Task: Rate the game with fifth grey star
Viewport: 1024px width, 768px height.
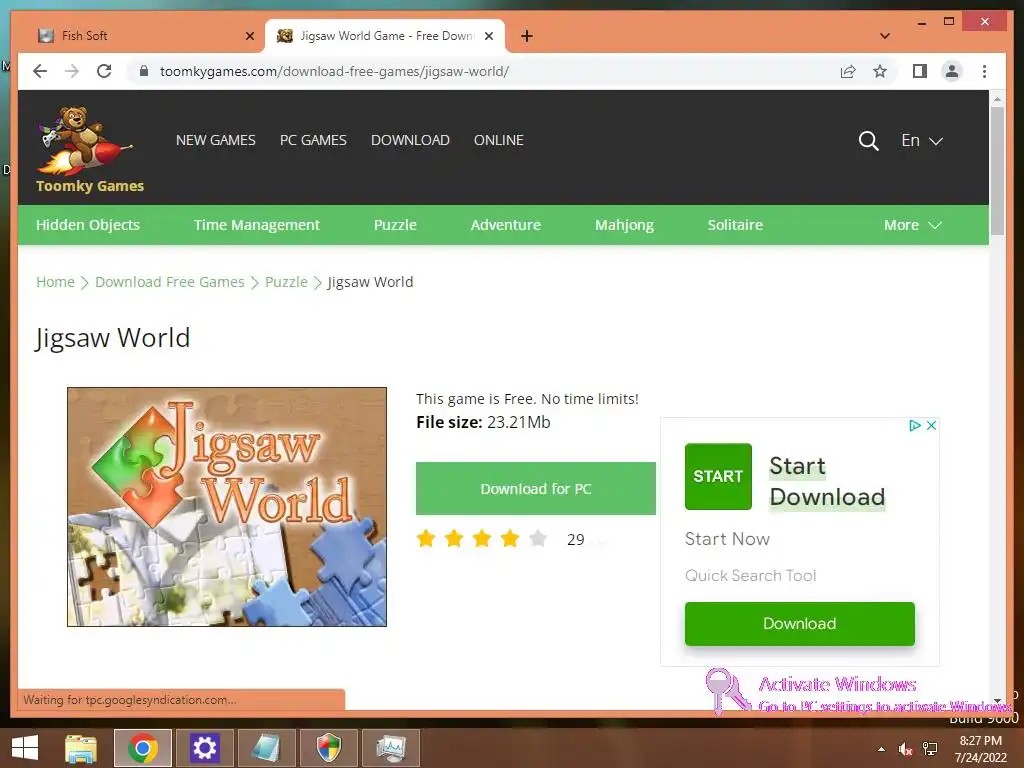Action: (538, 539)
